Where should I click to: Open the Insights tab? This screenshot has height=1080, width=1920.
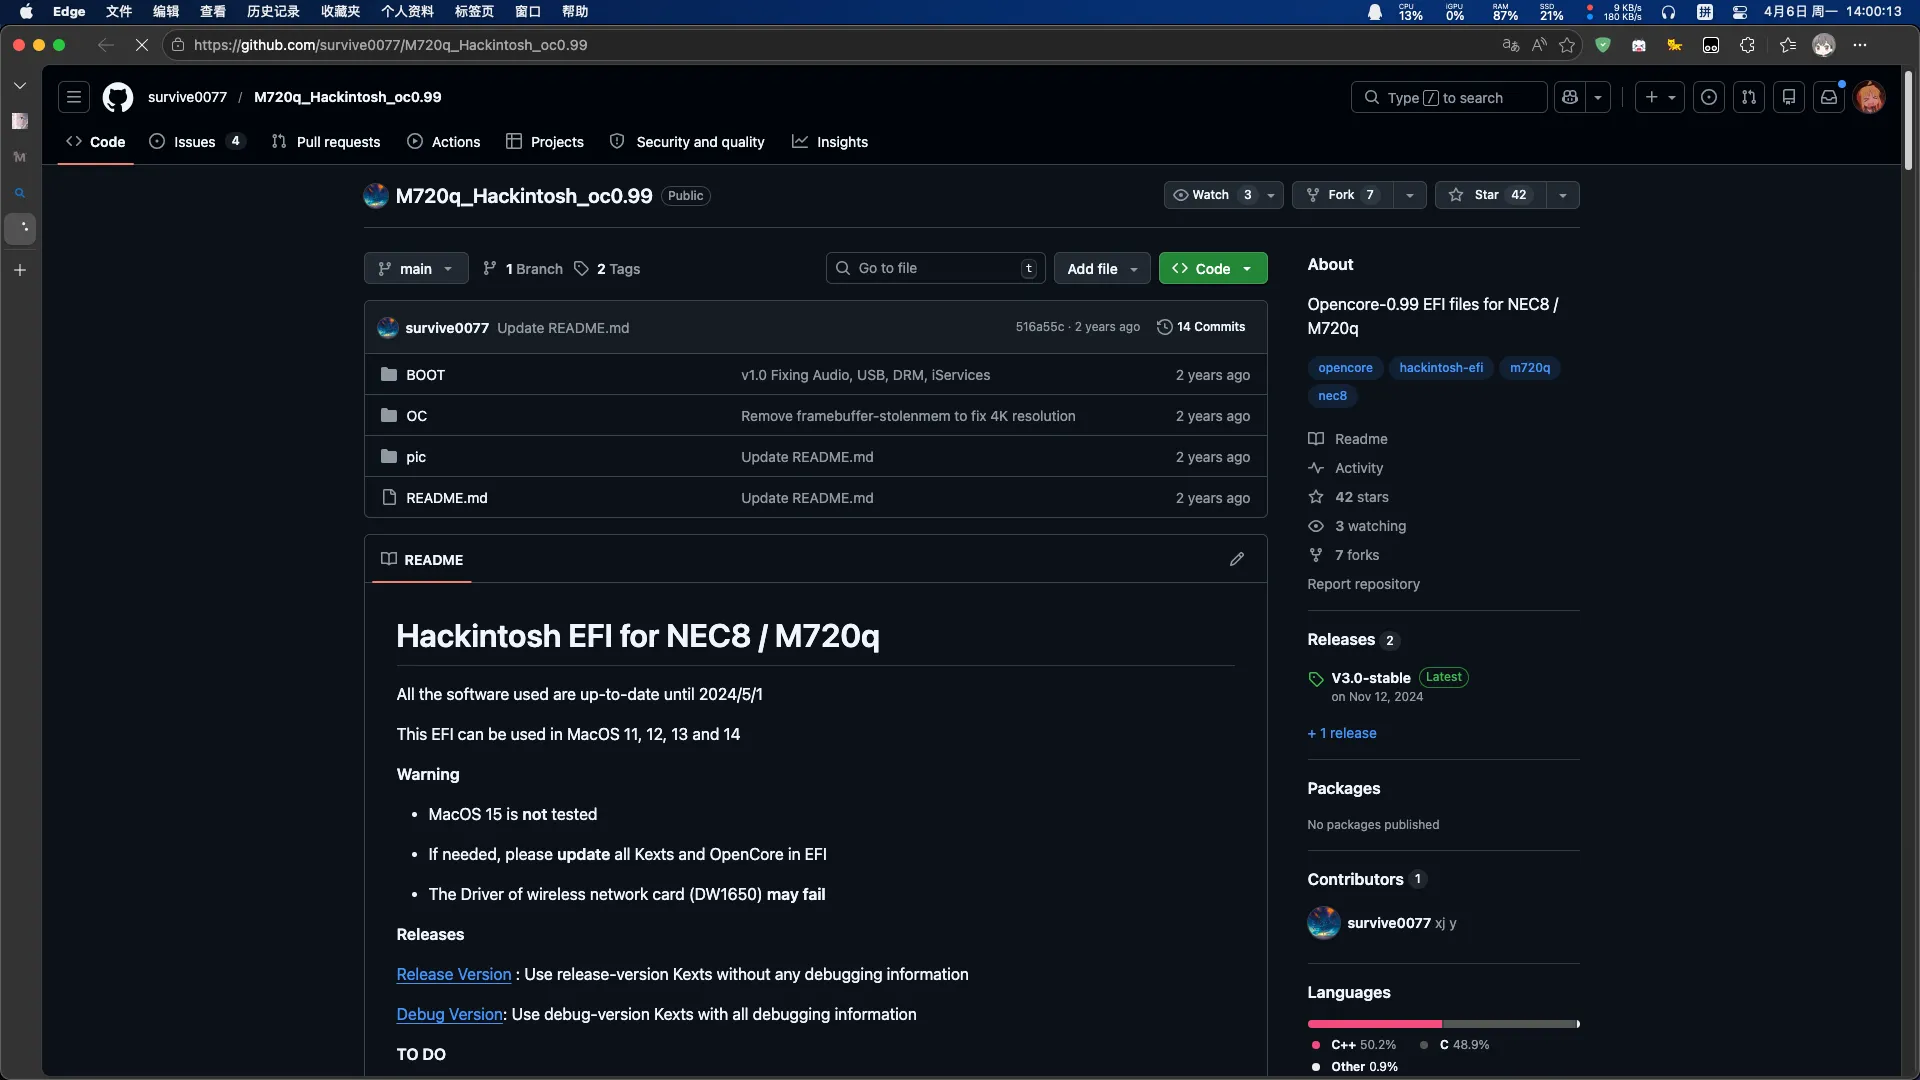(x=830, y=142)
